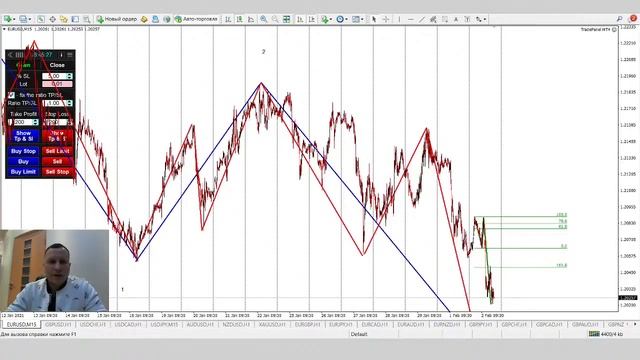Viewport: 640px width, 360px height.
Task: Click the webcam video thumbnail
Action: tap(54, 271)
